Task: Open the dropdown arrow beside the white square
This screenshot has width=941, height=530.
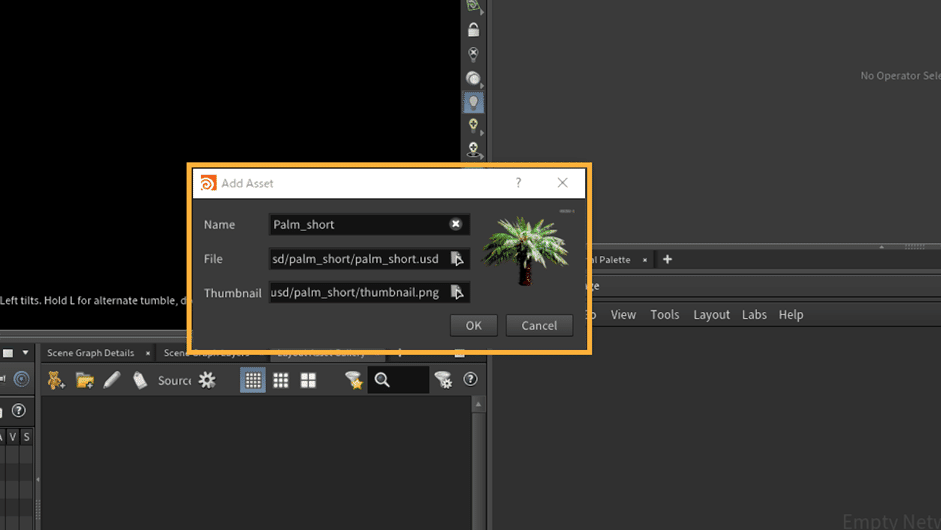Action: click(25, 353)
